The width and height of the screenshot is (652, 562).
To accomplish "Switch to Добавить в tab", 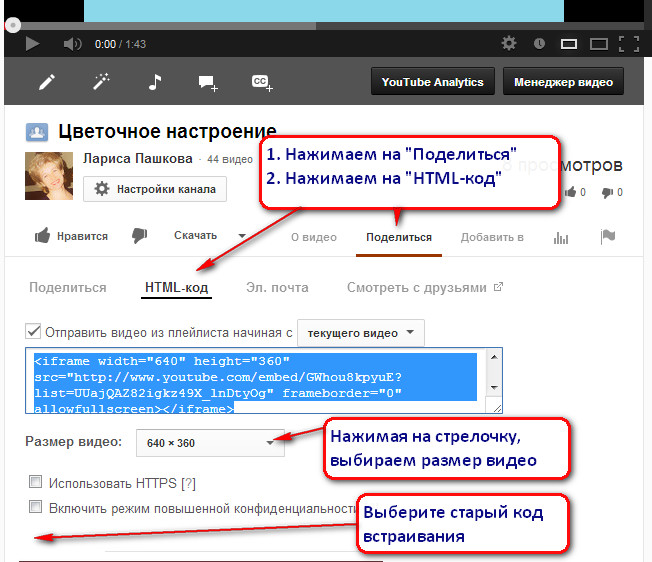I will (492, 237).
